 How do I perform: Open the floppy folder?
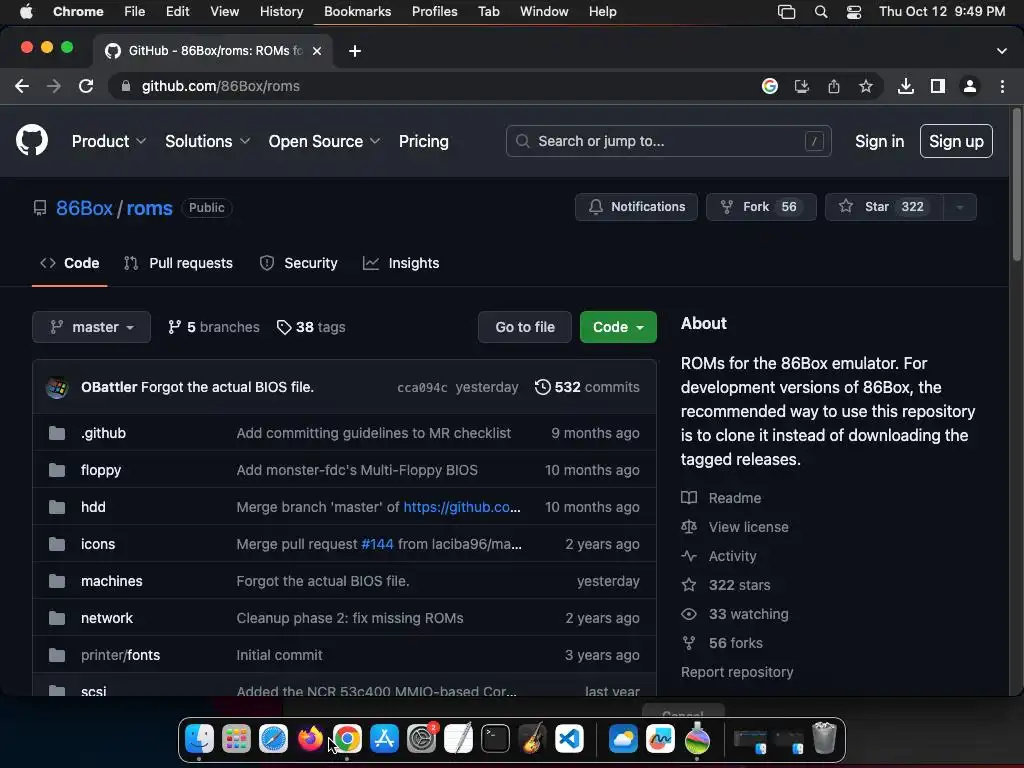tap(101, 470)
